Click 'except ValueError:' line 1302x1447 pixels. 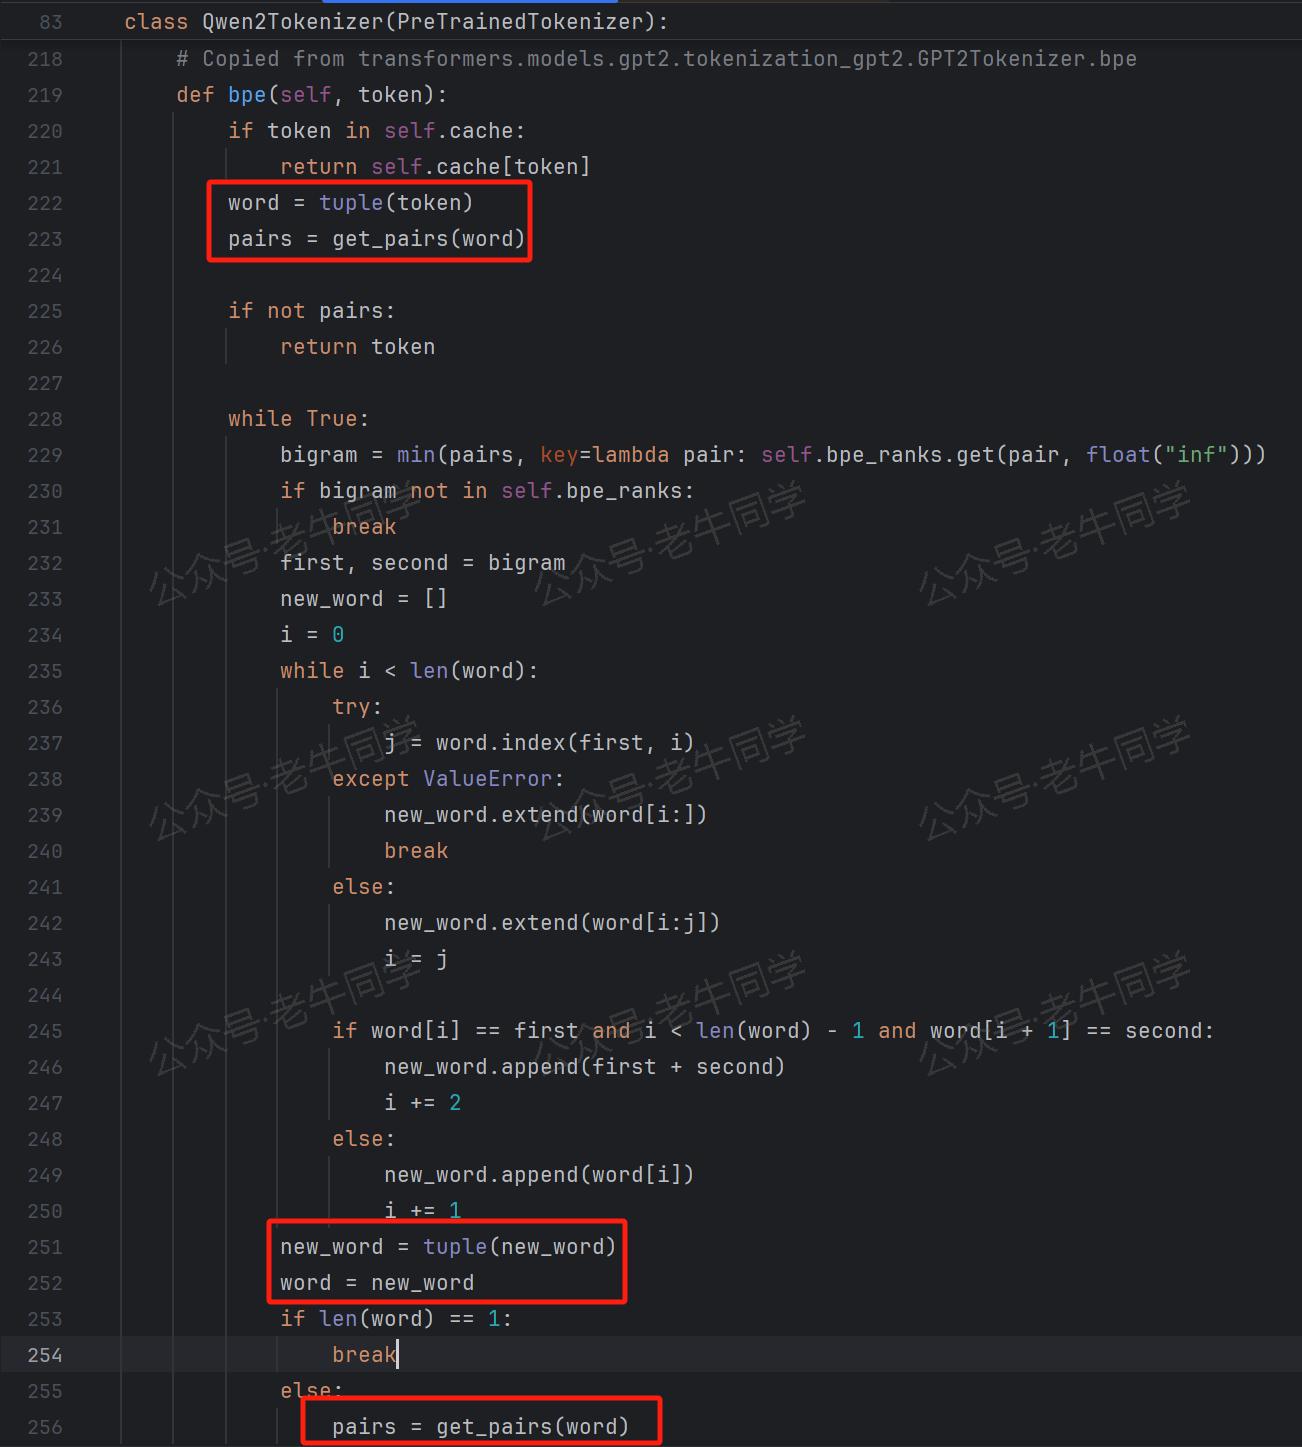448,779
